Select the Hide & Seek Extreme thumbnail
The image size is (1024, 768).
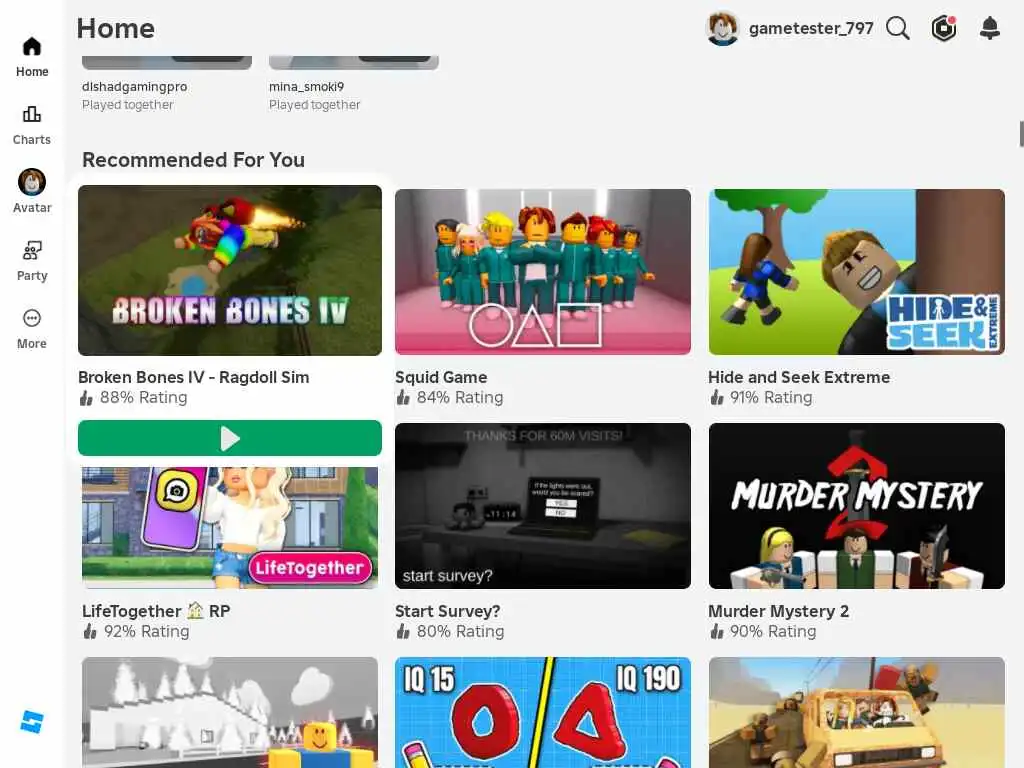pos(856,272)
